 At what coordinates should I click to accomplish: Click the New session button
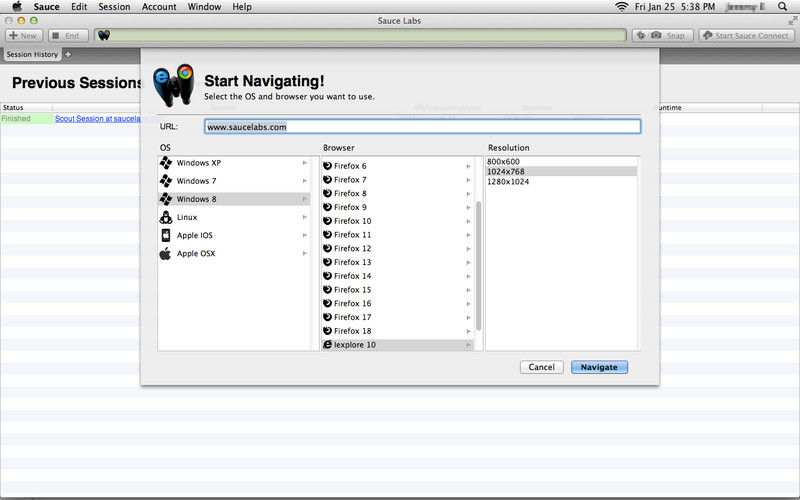pyautogui.click(x=23, y=36)
